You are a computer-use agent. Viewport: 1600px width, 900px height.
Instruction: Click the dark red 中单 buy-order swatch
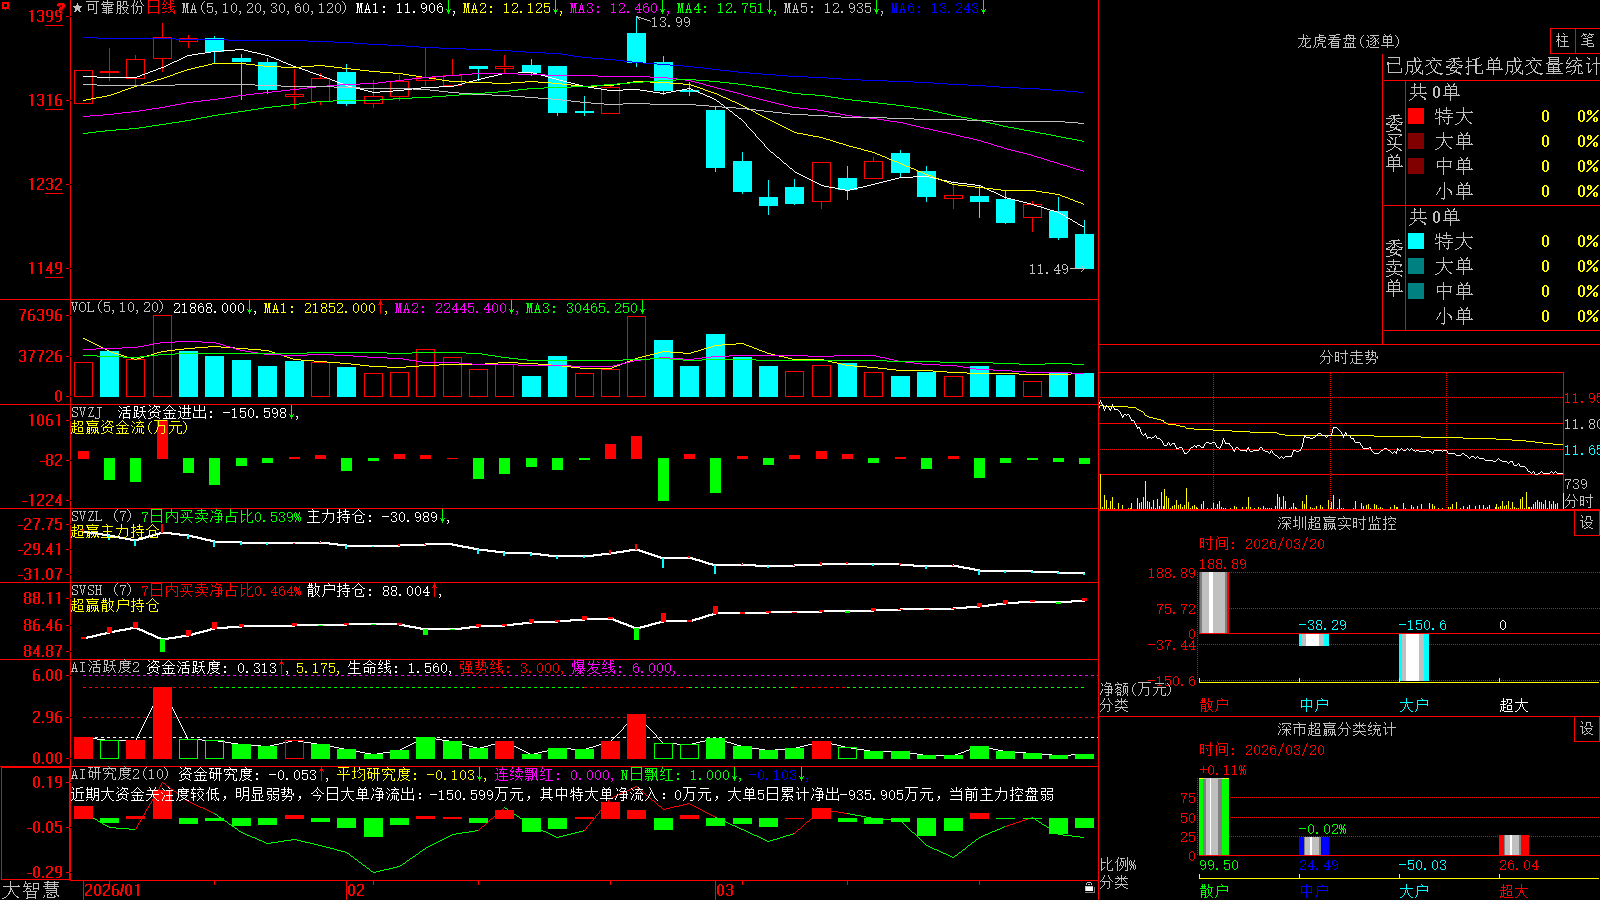[x=1416, y=165]
